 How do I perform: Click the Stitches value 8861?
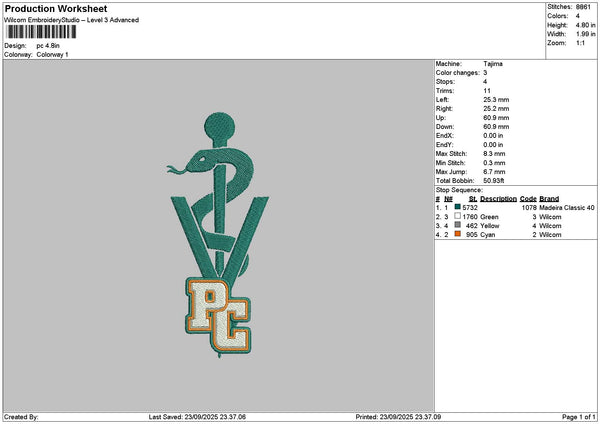583,7
